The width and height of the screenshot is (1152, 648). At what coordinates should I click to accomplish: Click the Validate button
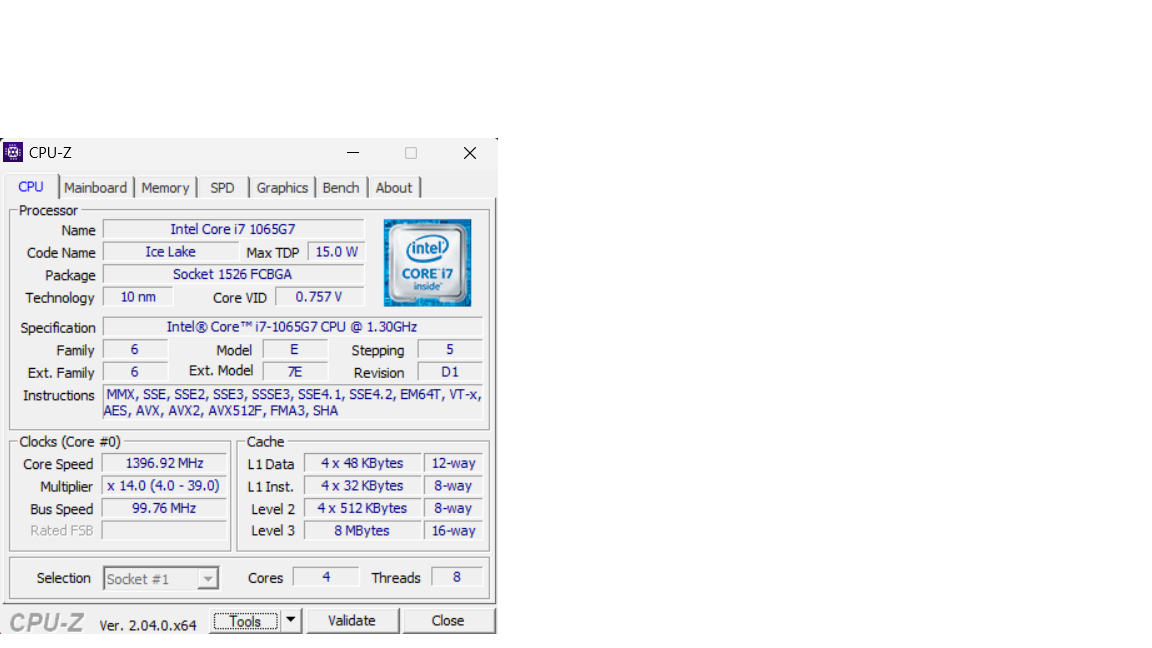coord(352,621)
